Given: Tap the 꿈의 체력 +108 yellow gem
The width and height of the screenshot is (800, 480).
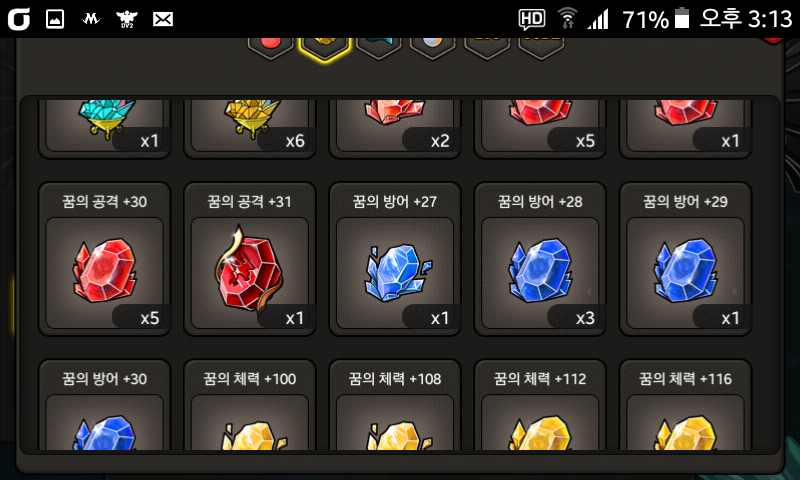Looking at the screenshot, I should point(395,405).
